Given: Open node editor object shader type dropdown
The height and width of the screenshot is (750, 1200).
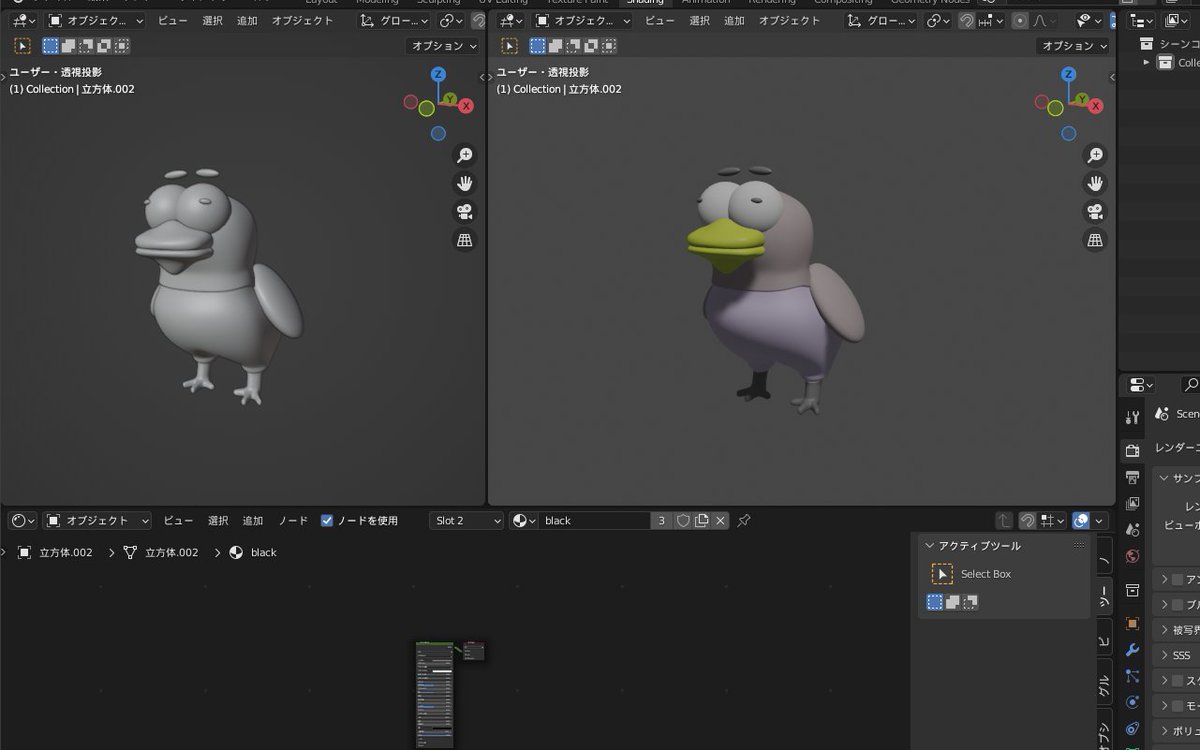Looking at the screenshot, I should pyautogui.click(x=97, y=521).
